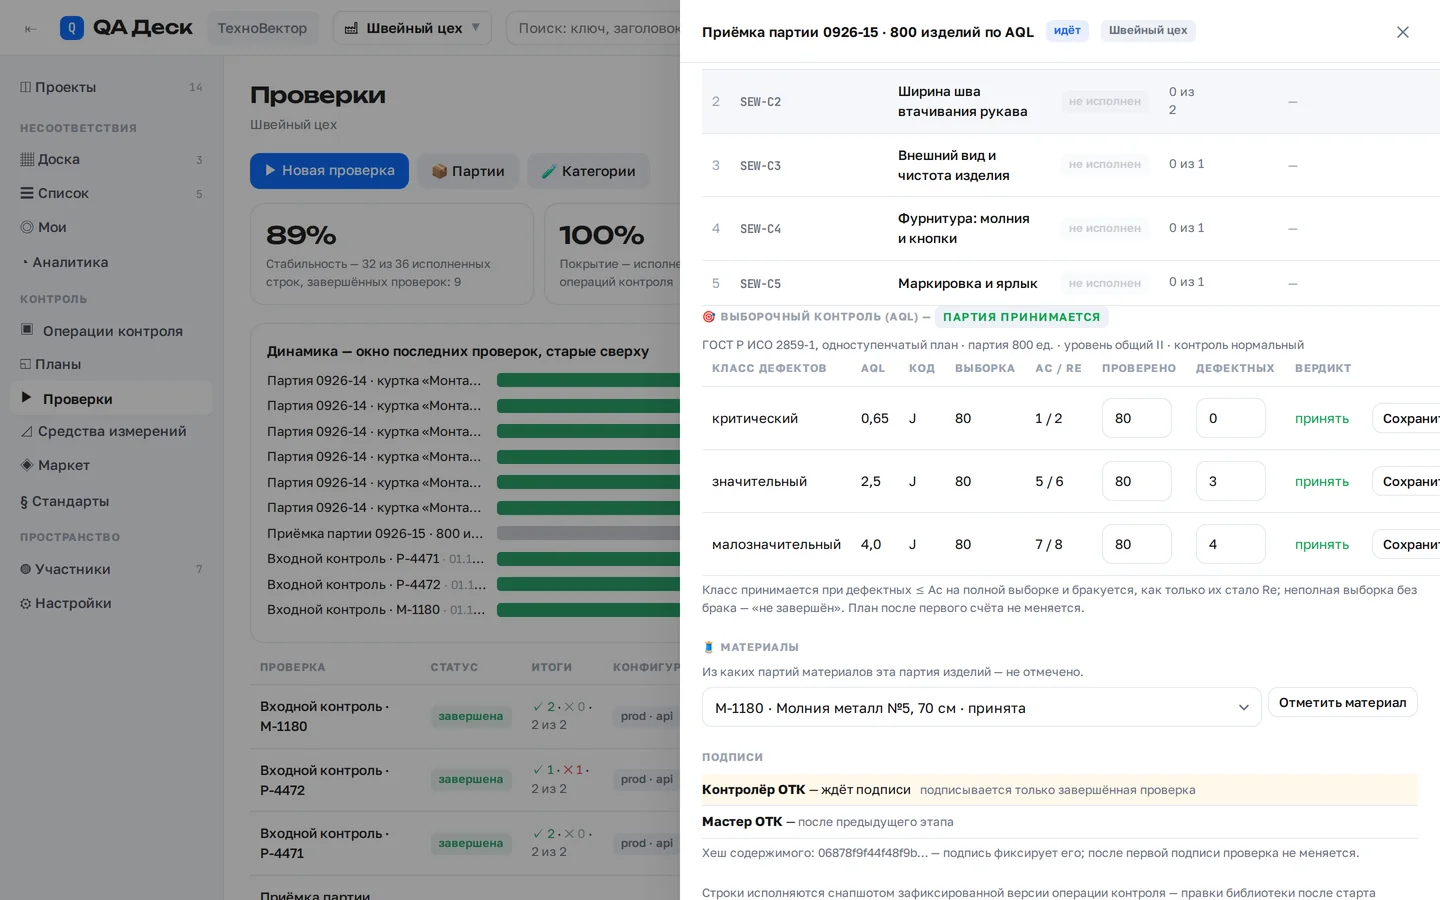
Task: Click the QA Деск logo icon
Action: (x=72, y=28)
